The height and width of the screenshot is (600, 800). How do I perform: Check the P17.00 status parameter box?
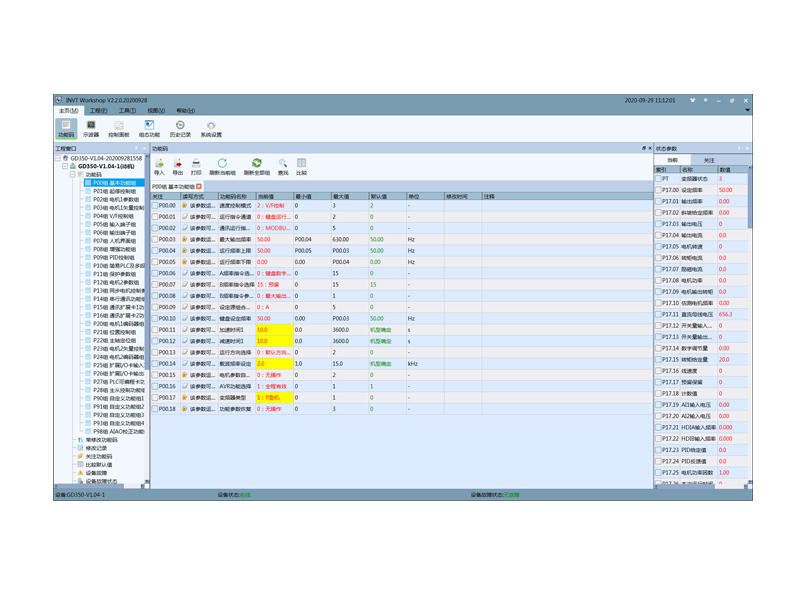(660, 190)
